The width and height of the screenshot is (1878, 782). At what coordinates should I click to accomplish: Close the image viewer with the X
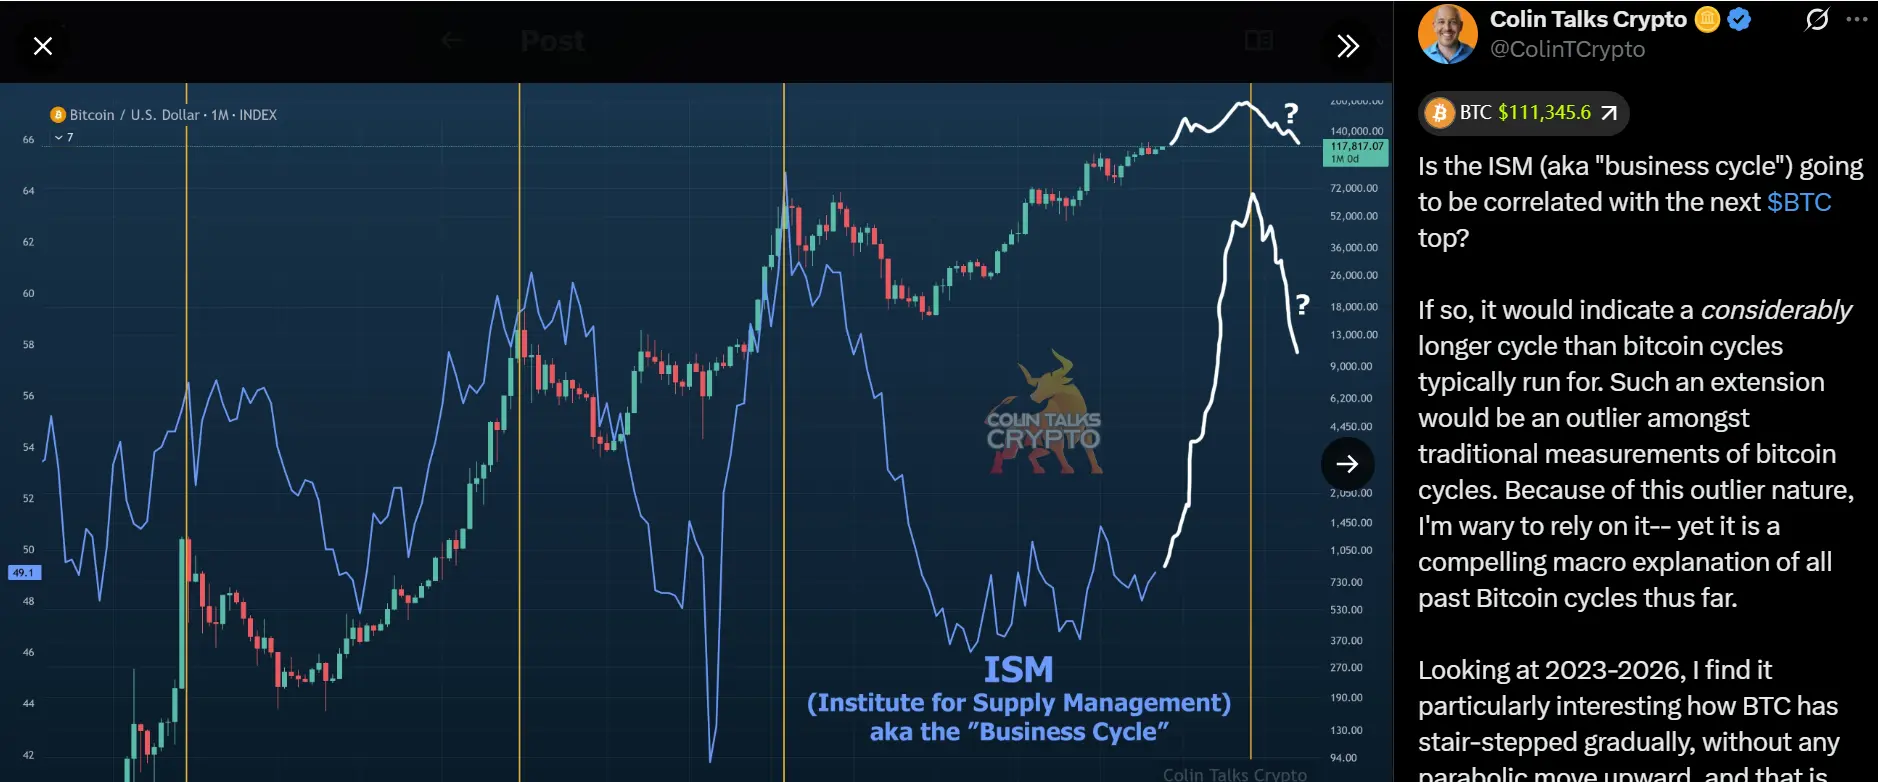point(43,46)
